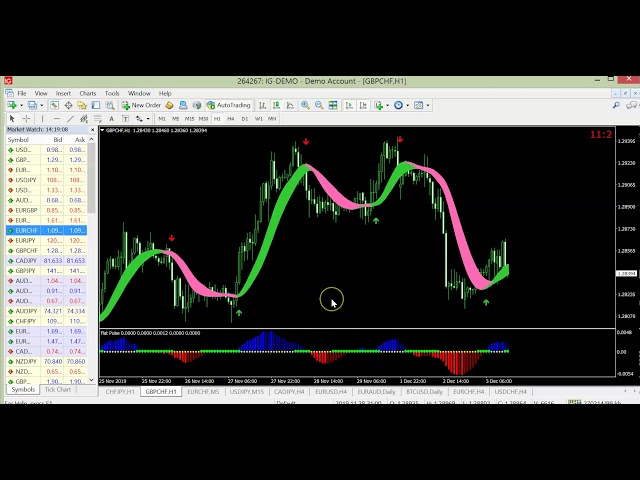Screen dimensions: 640x480
Task: Click the tile windows icon
Action: pos(333,105)
